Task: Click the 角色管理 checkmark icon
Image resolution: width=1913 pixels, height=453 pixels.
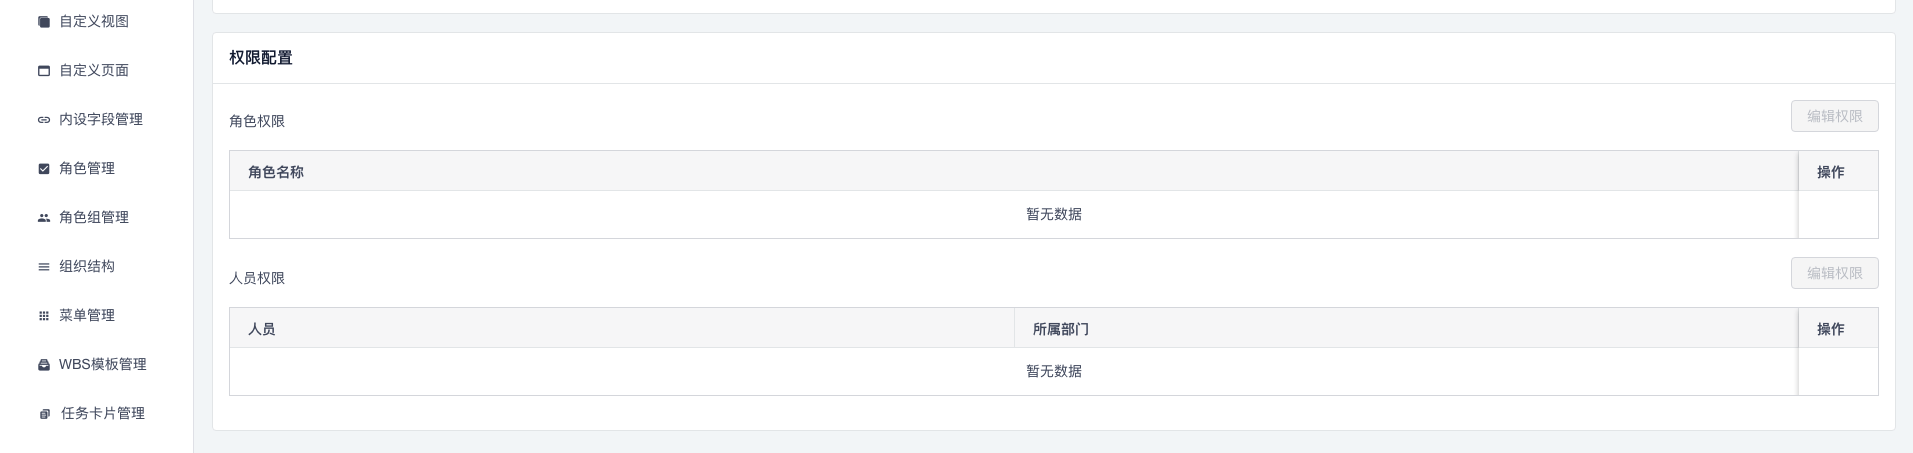Action: point(44,168)
